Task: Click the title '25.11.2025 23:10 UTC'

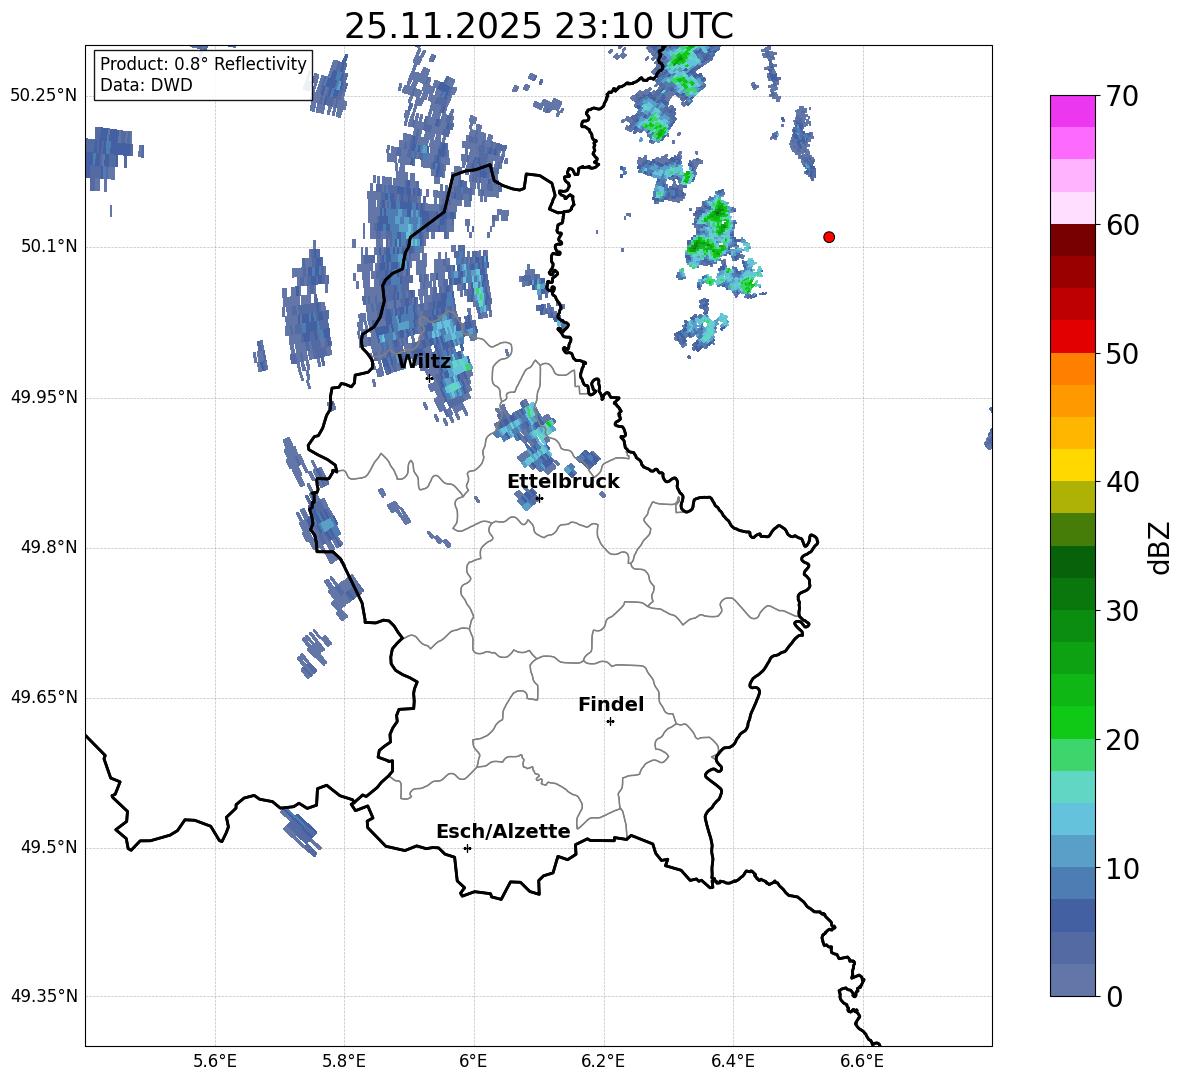Action: [538, 26]
